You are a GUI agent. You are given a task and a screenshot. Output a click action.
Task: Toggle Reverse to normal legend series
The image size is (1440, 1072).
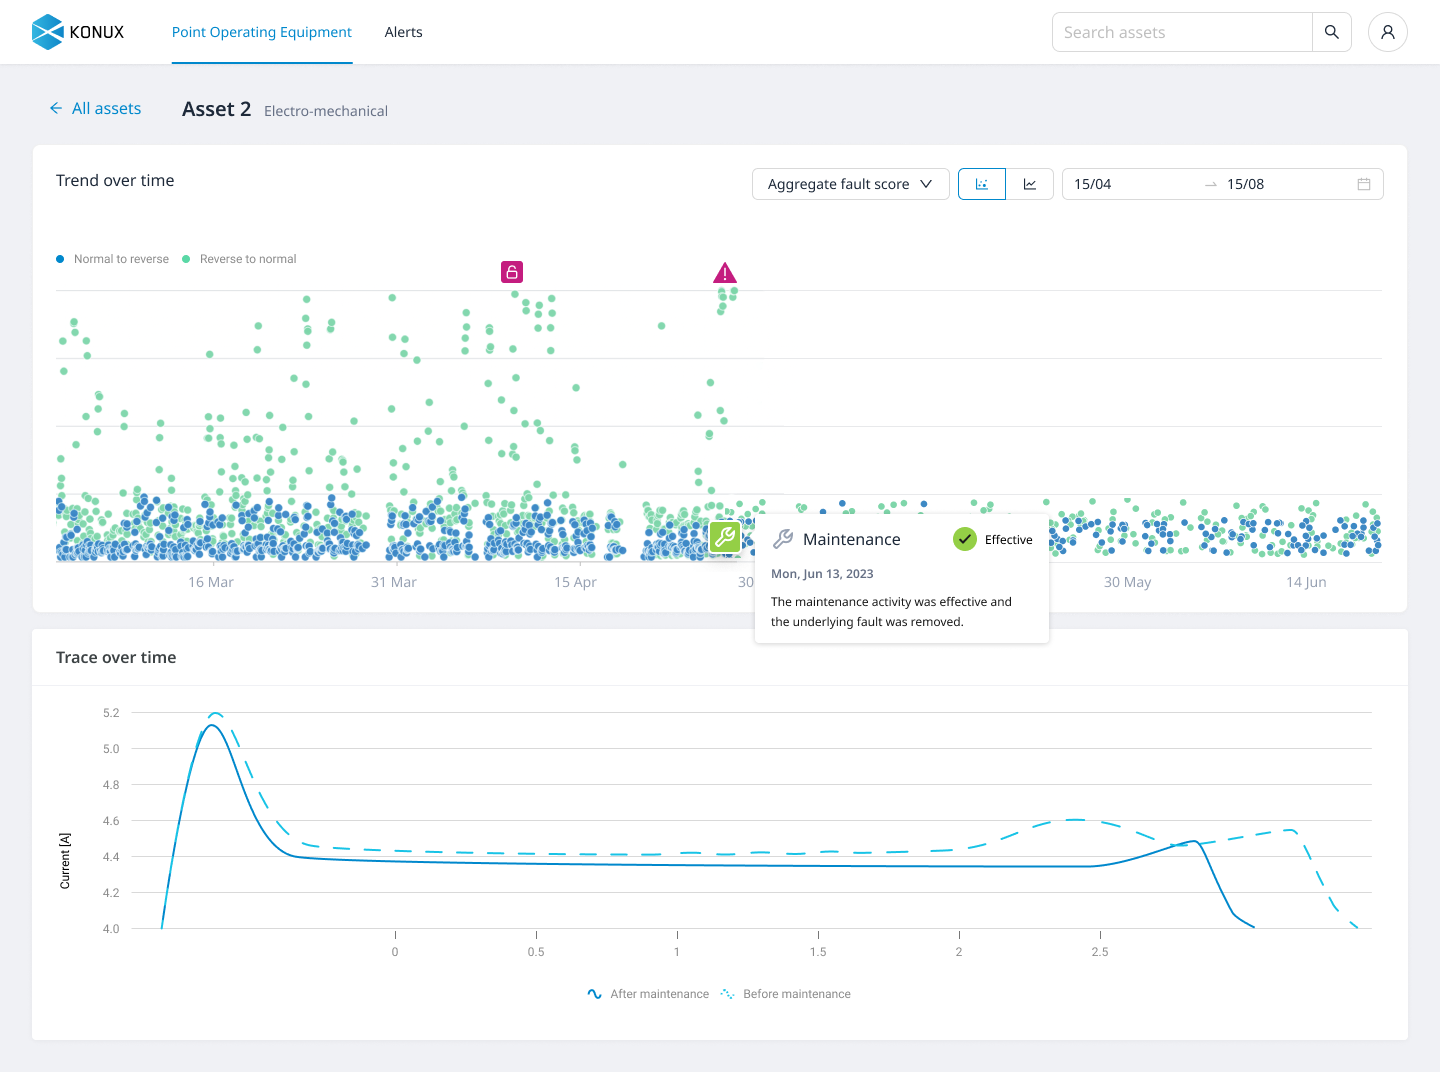point(240,259)
